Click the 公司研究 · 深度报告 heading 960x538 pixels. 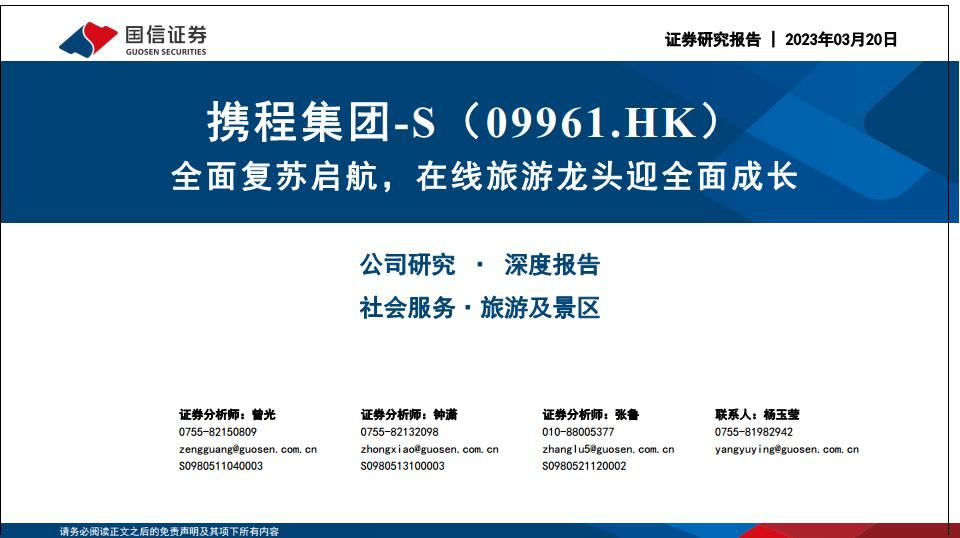pyautogui.click(x=479, y=265)
